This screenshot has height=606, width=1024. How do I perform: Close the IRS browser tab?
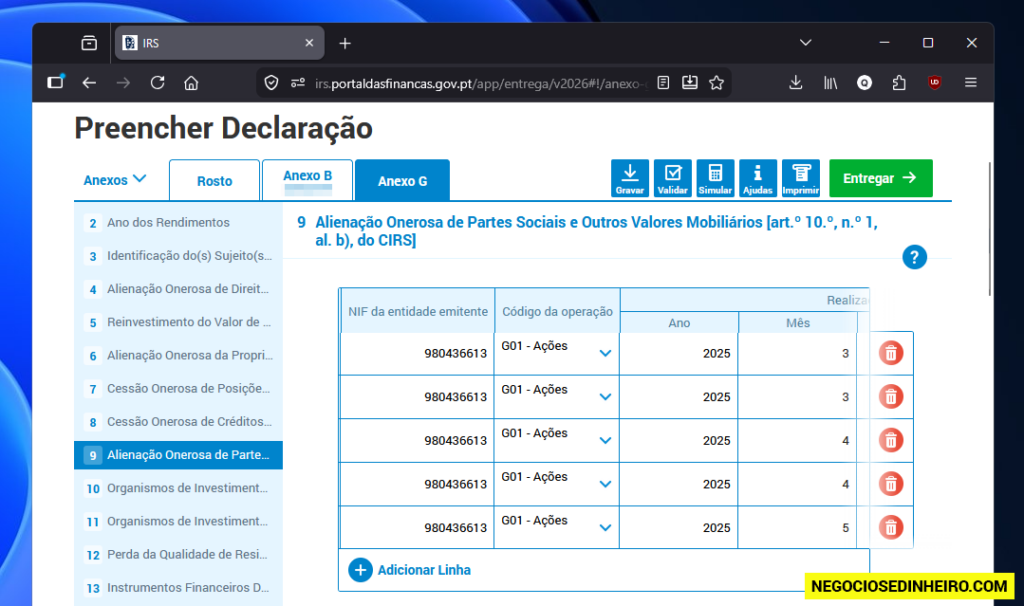(x=310, y=43)
